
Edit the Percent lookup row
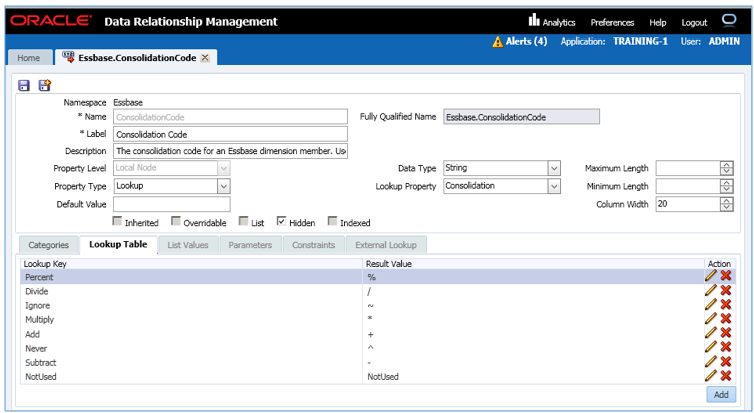click(x=711, y=276)
